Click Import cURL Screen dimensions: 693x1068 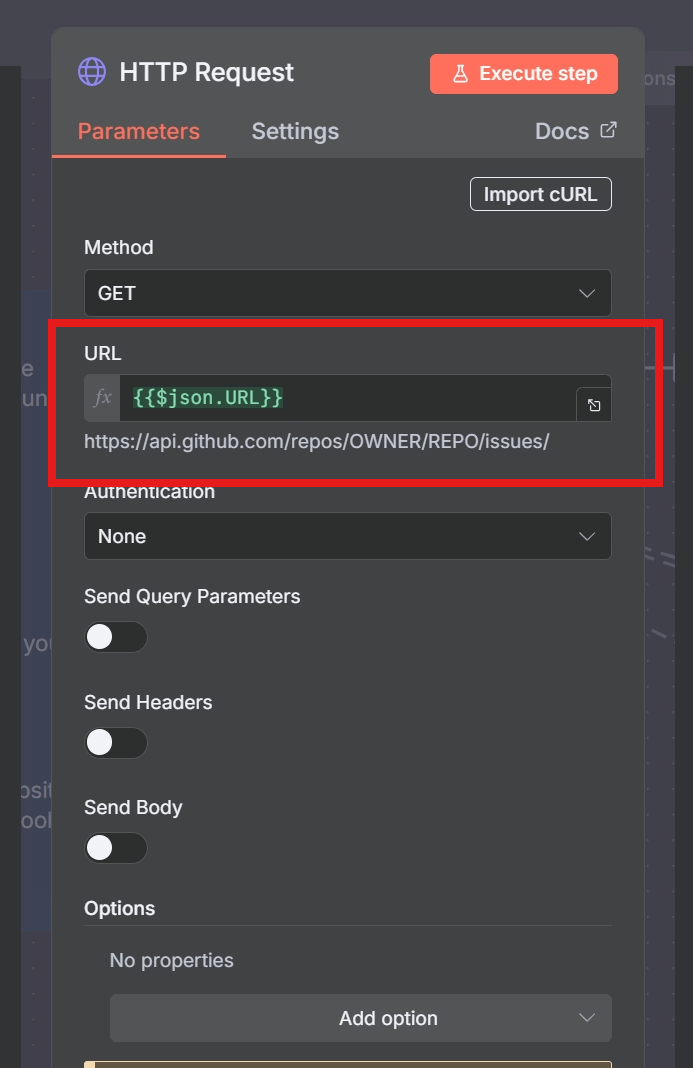click(x=540, y=193)
